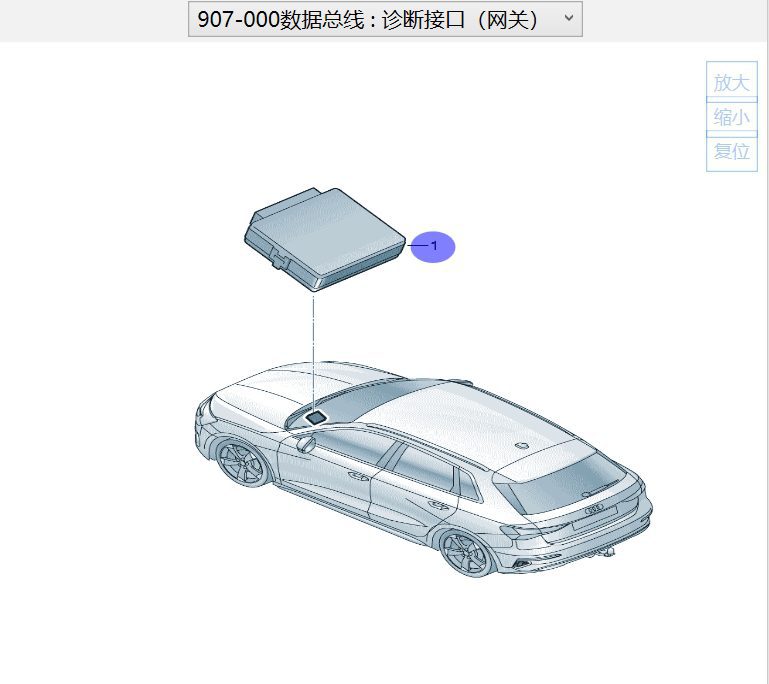Viewport: 769px width, 684px height.
Task: Click the chevron arrow on the diagram selector
Action: (x=568, y=18)
